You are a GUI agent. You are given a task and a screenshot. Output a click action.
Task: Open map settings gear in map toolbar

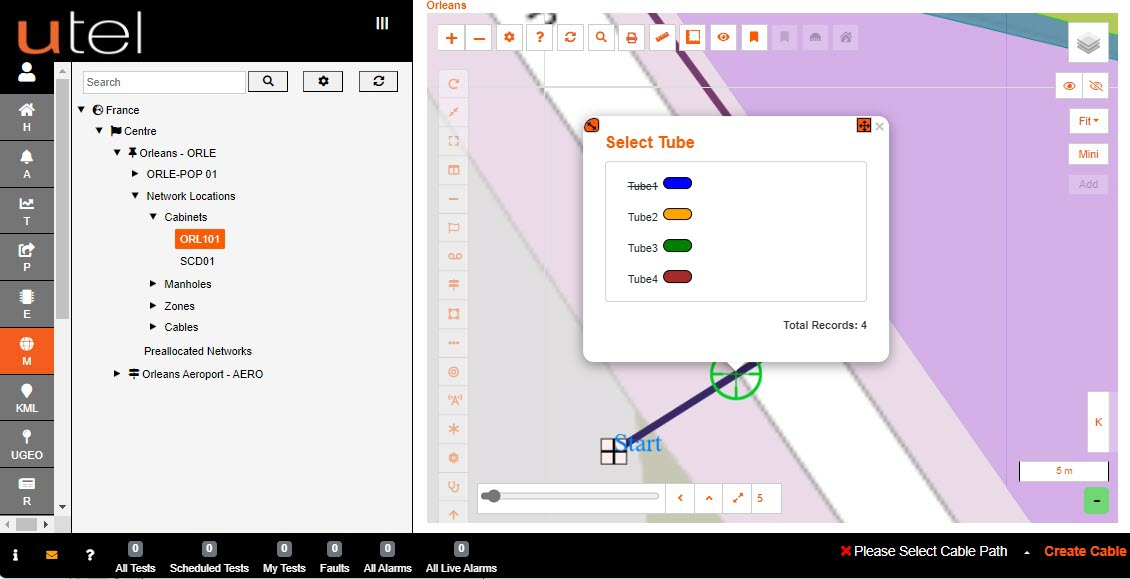510,37
